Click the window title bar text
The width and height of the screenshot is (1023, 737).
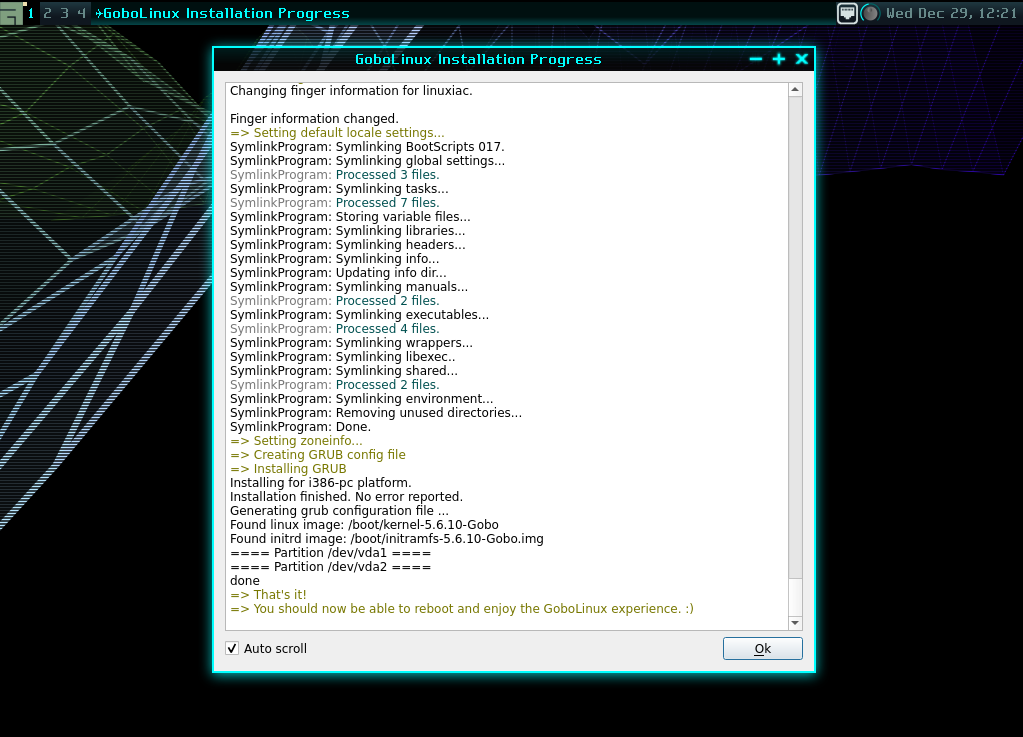[478, 59]
